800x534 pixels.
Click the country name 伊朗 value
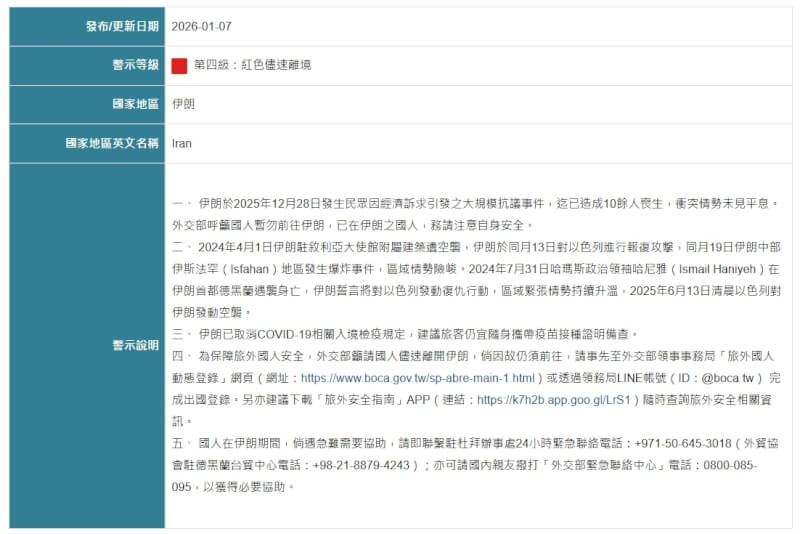[x=183, y=104]
